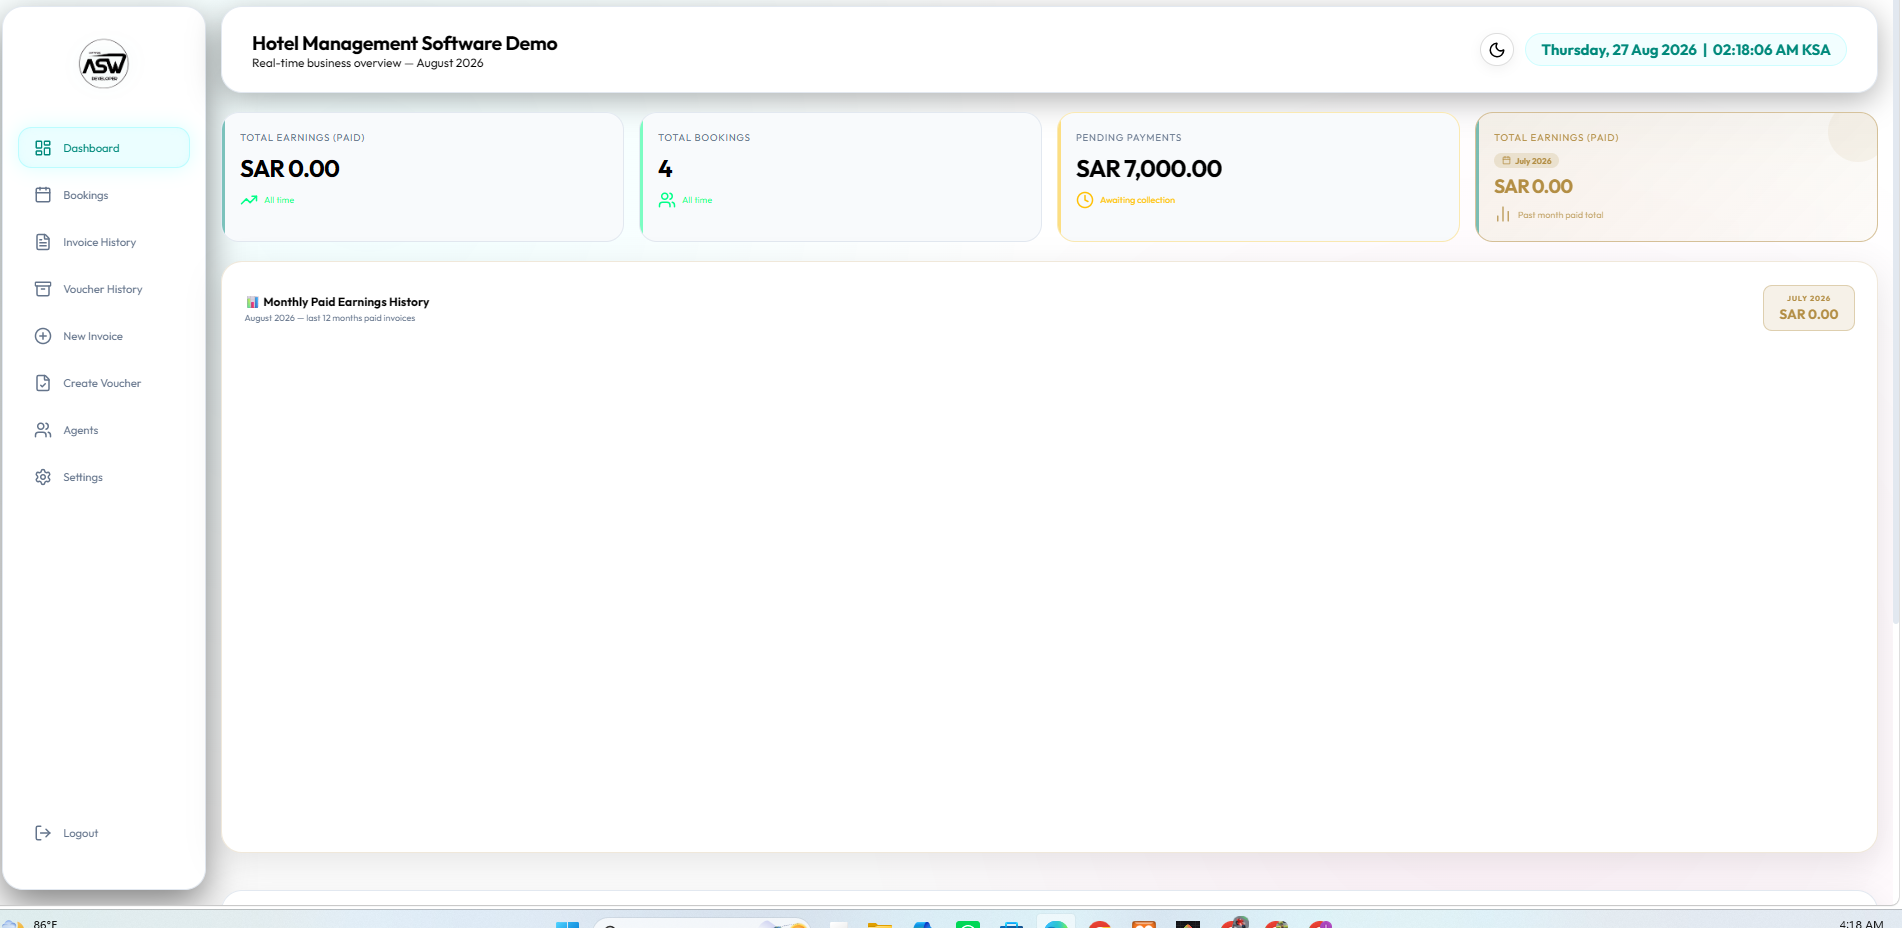1902x928 pixels.
Task: Open Bookings via its calendar icon
Action: pos(43,195)
